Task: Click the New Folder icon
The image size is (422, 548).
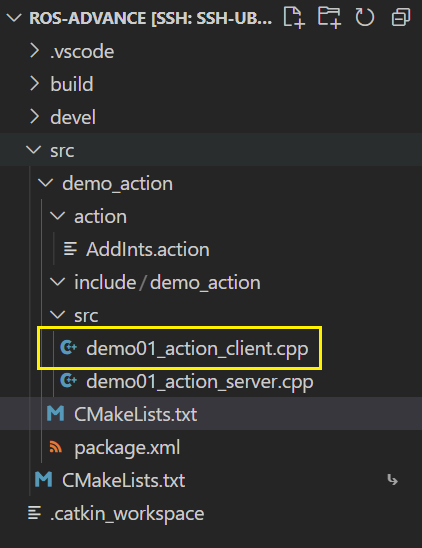Action: pos(329,17)
